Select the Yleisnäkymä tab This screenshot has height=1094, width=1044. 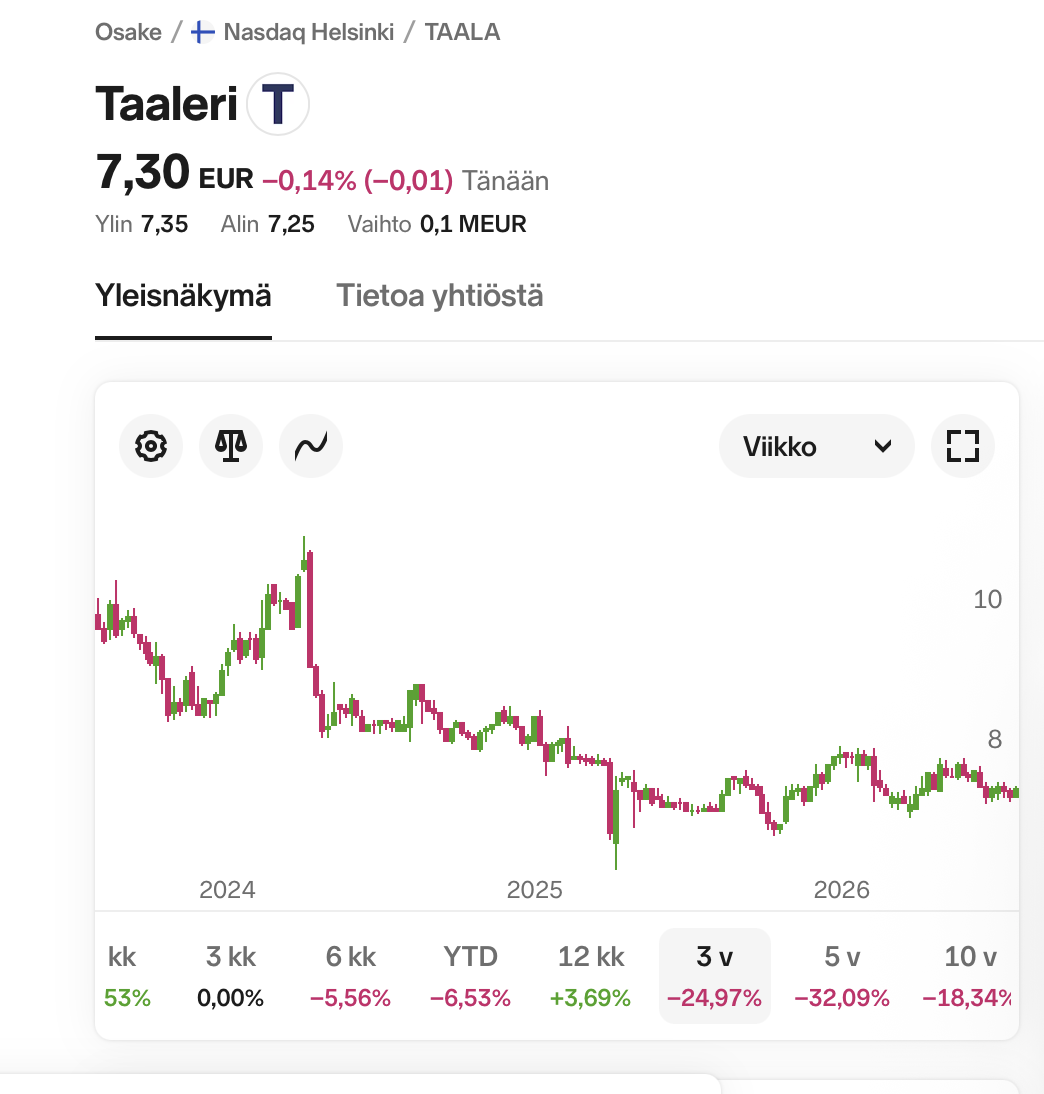click(183, 296)
